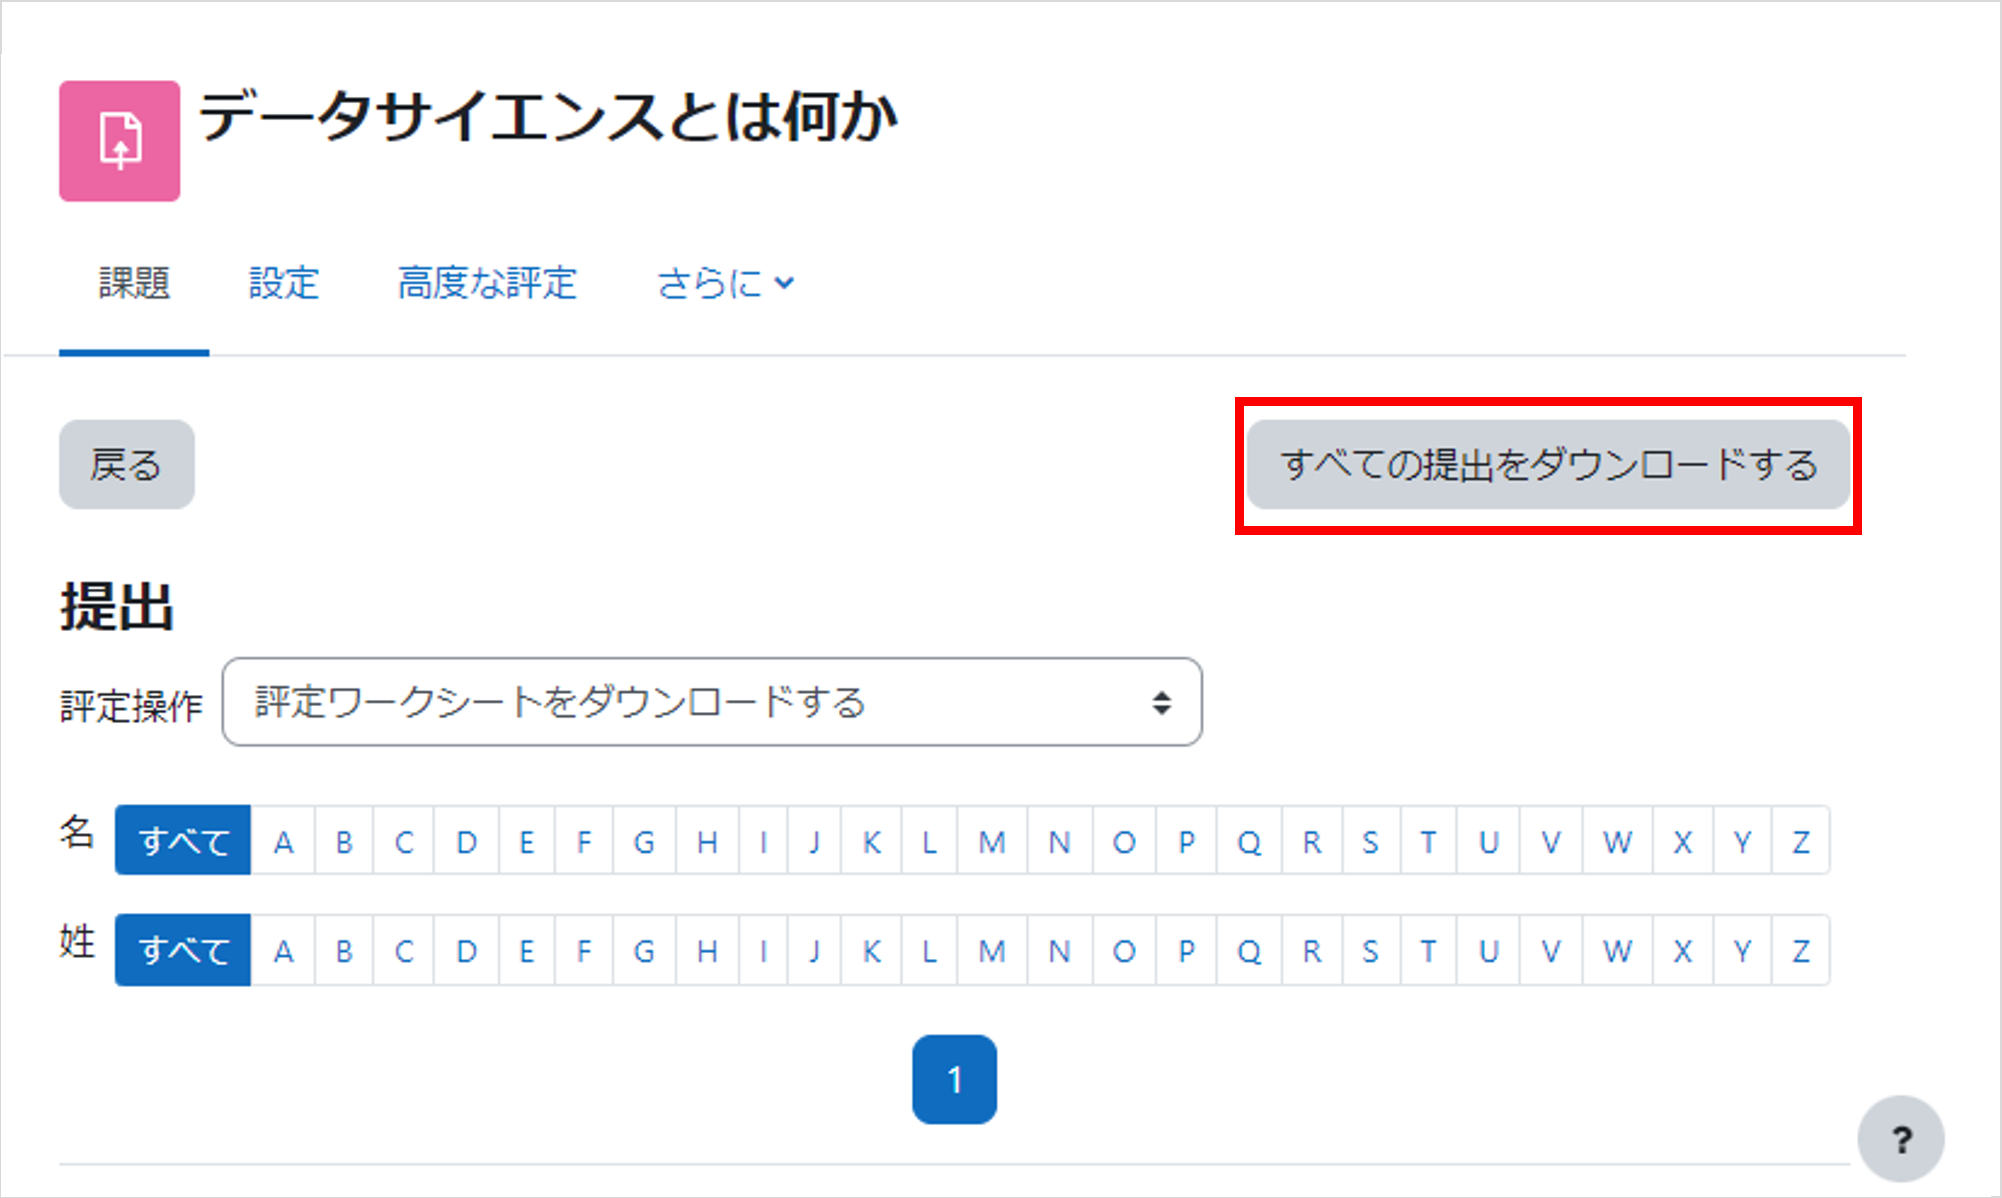Expand the さらに menu
Screen dimensions: 2002x1198
(726, 283)
